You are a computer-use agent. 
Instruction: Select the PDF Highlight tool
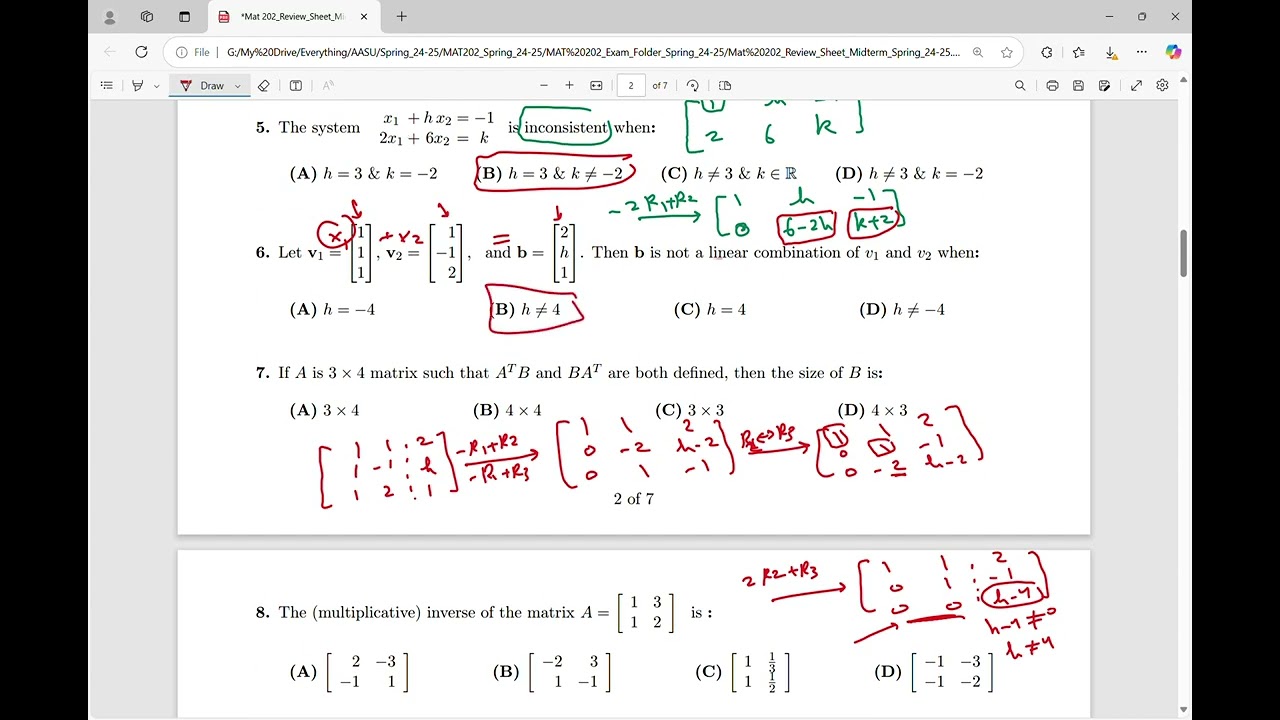pos(138,86)
